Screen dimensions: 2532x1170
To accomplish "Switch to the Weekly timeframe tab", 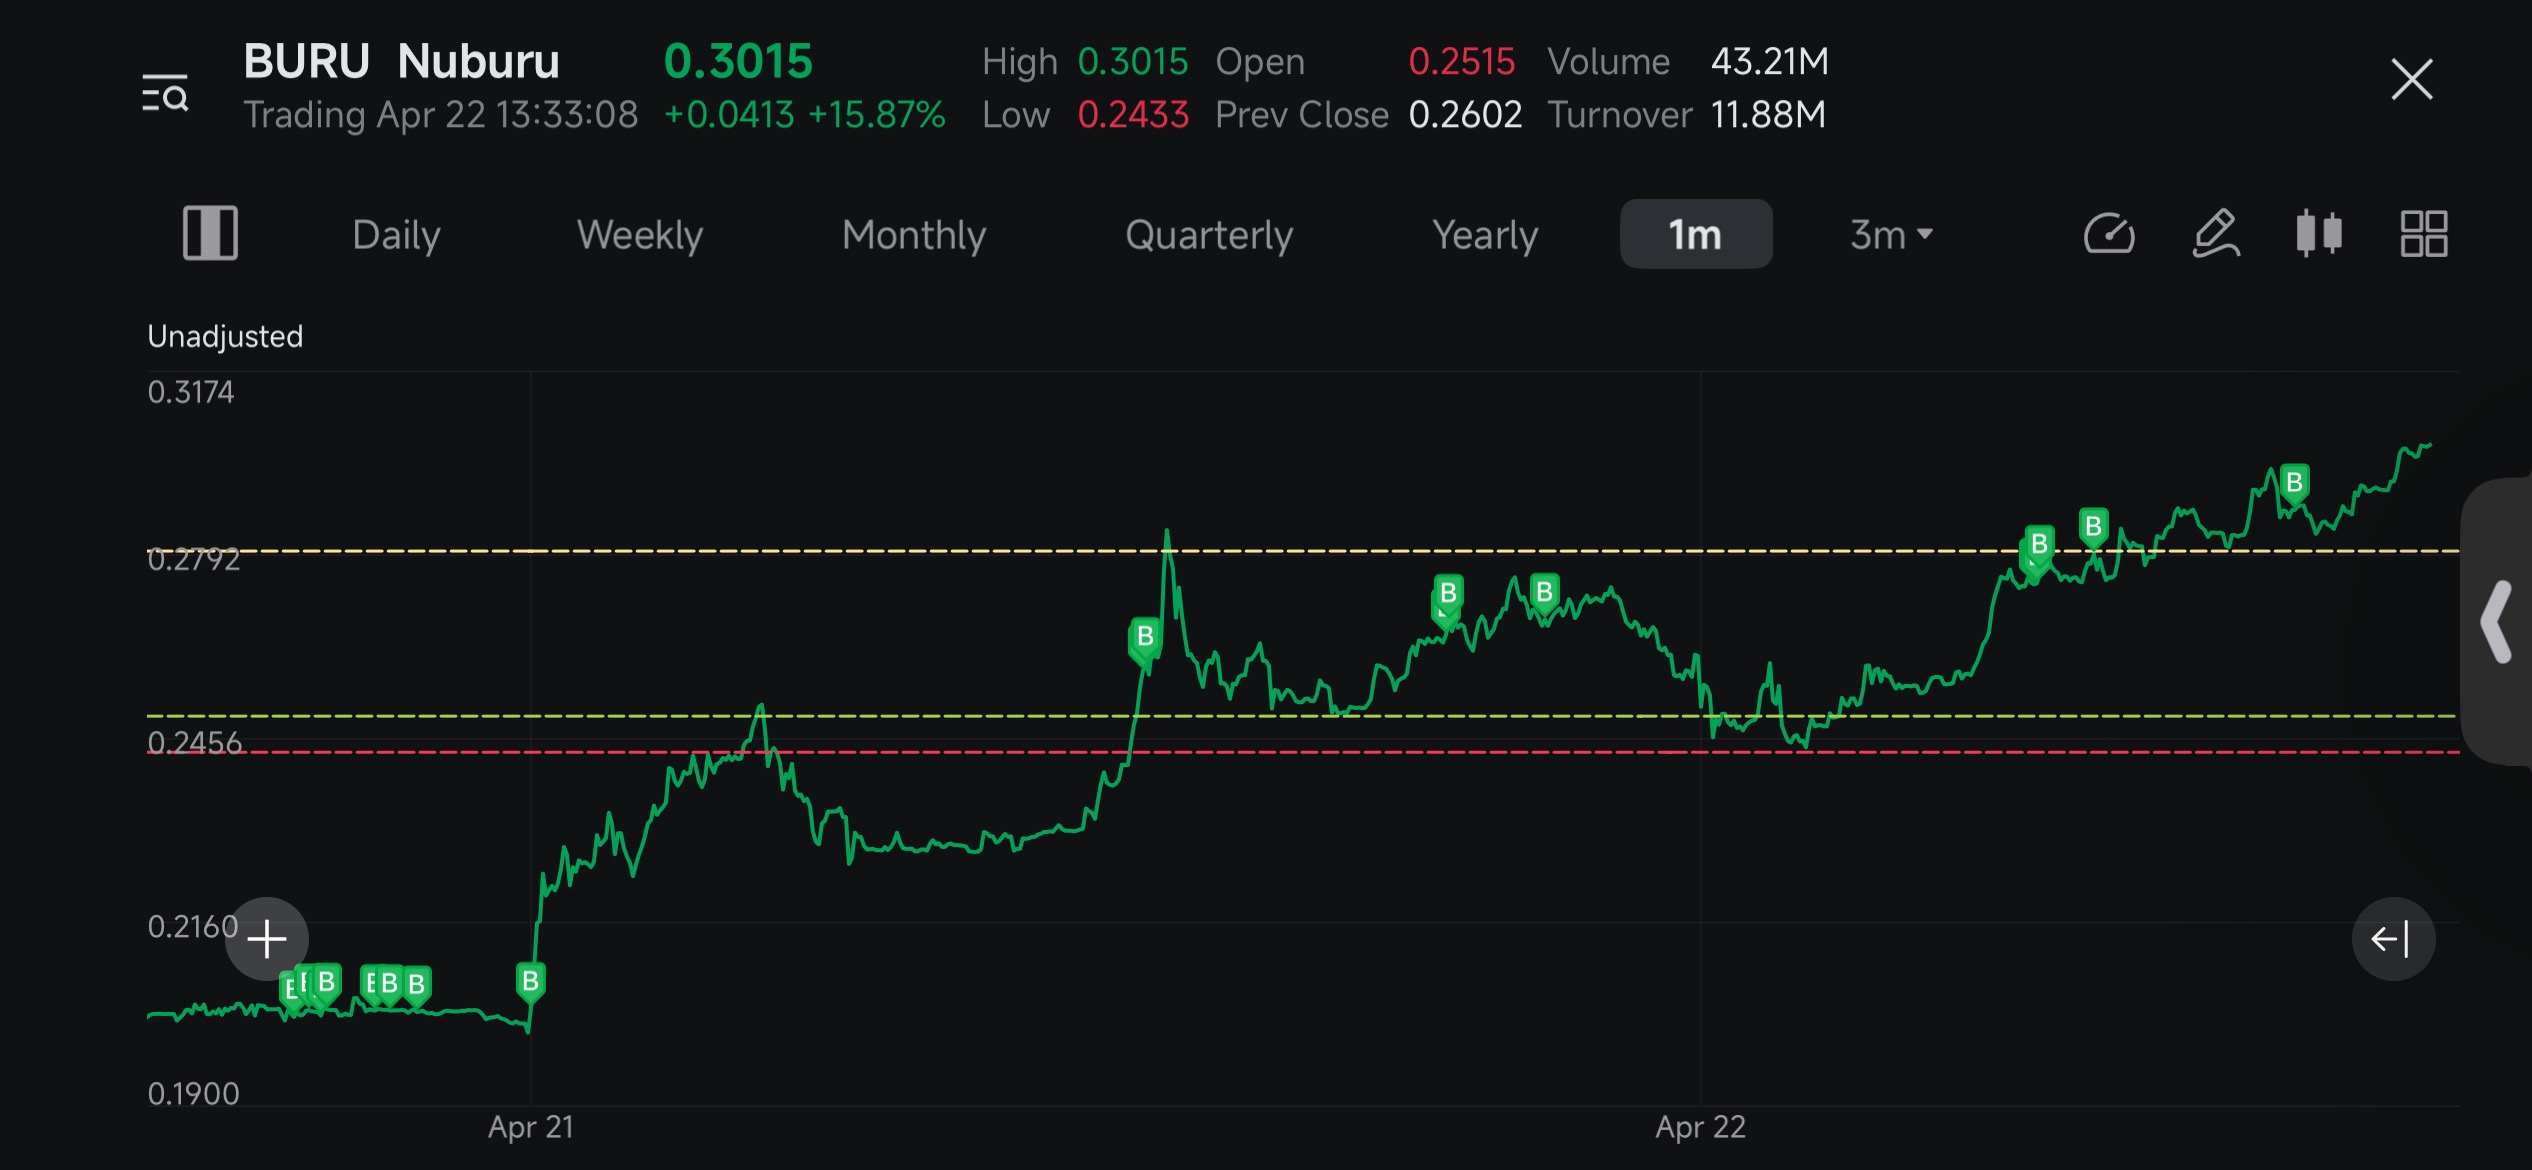I will point(640,235).
